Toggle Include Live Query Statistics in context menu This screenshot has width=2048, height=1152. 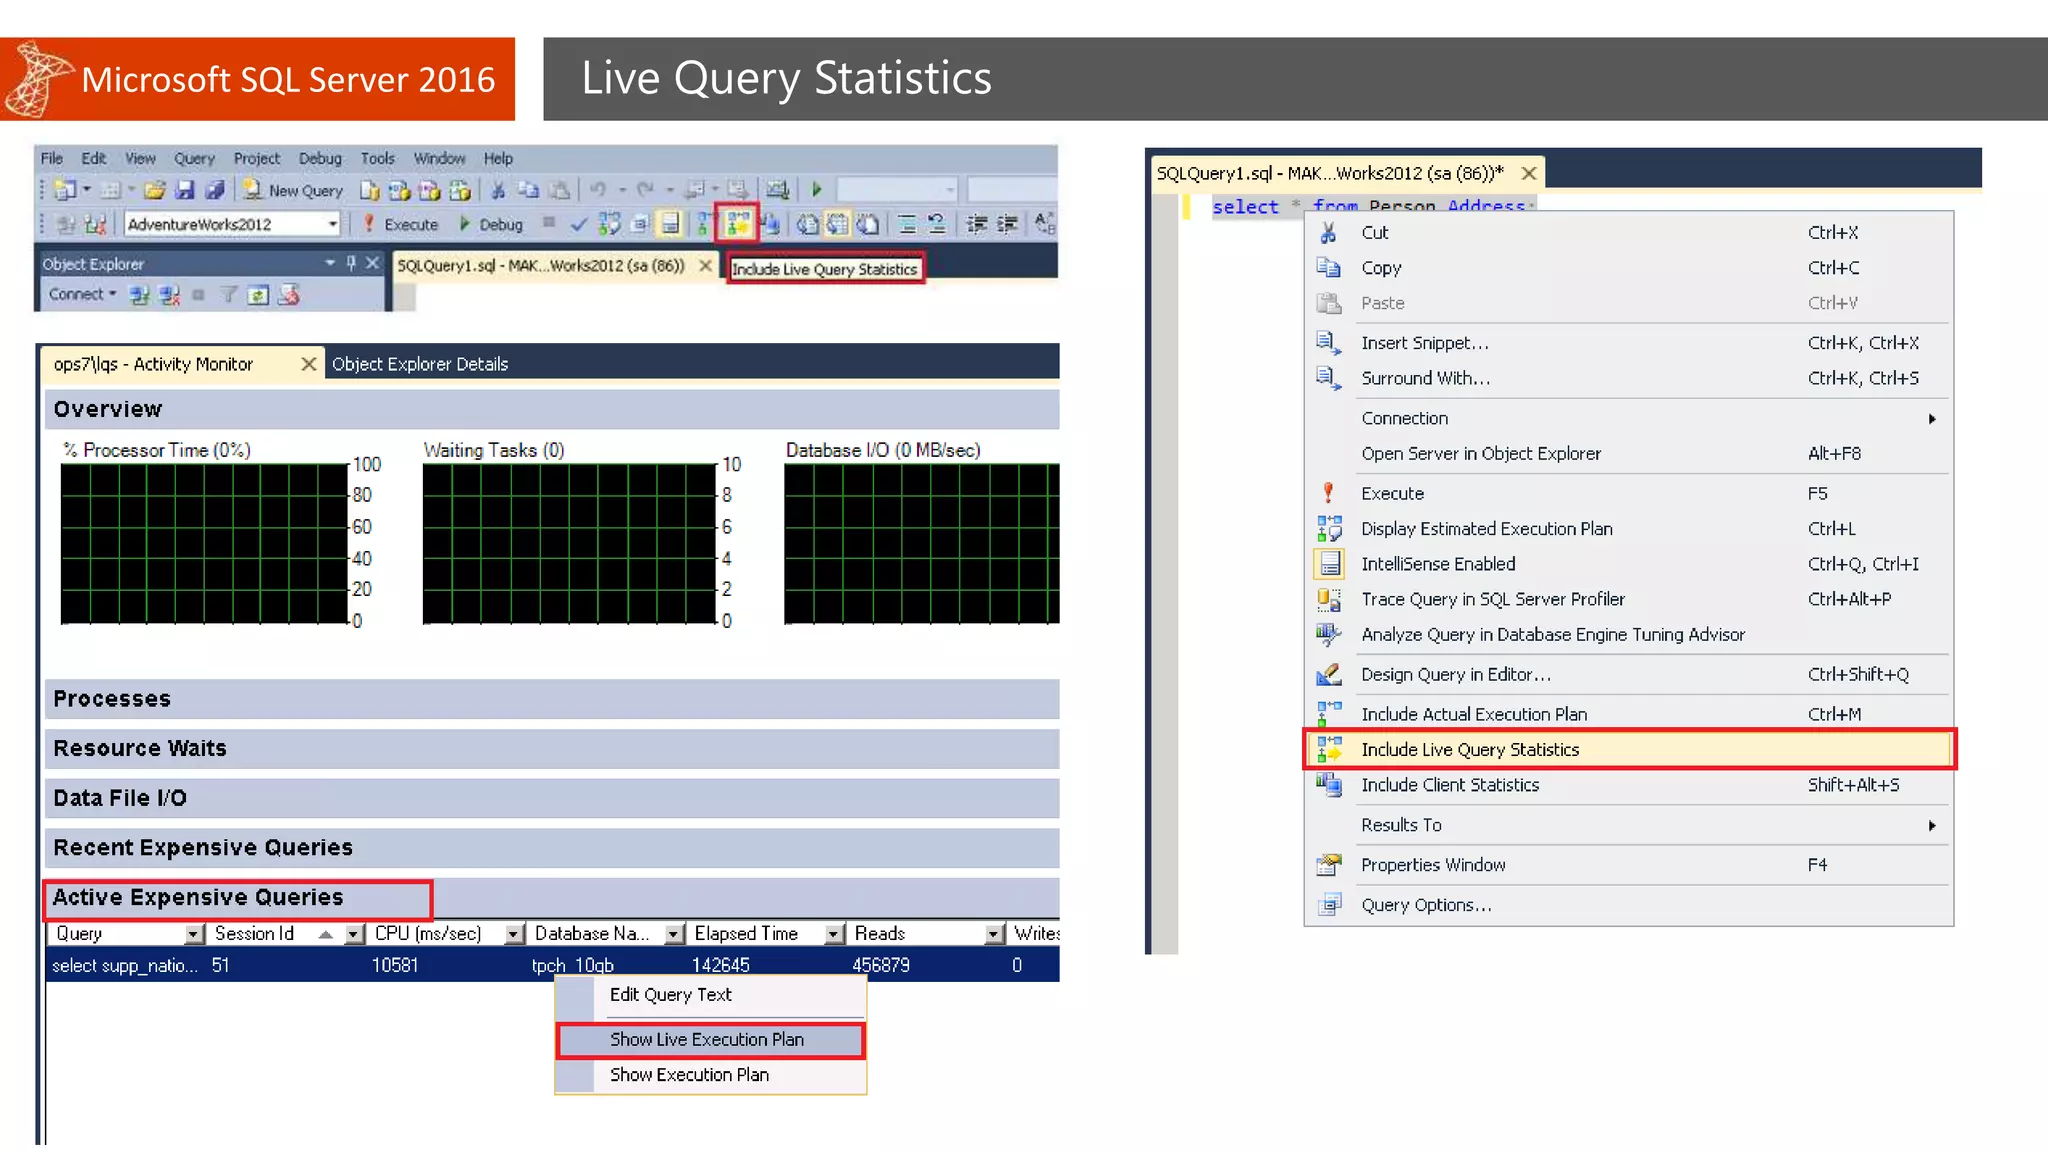click(1629, 749)
